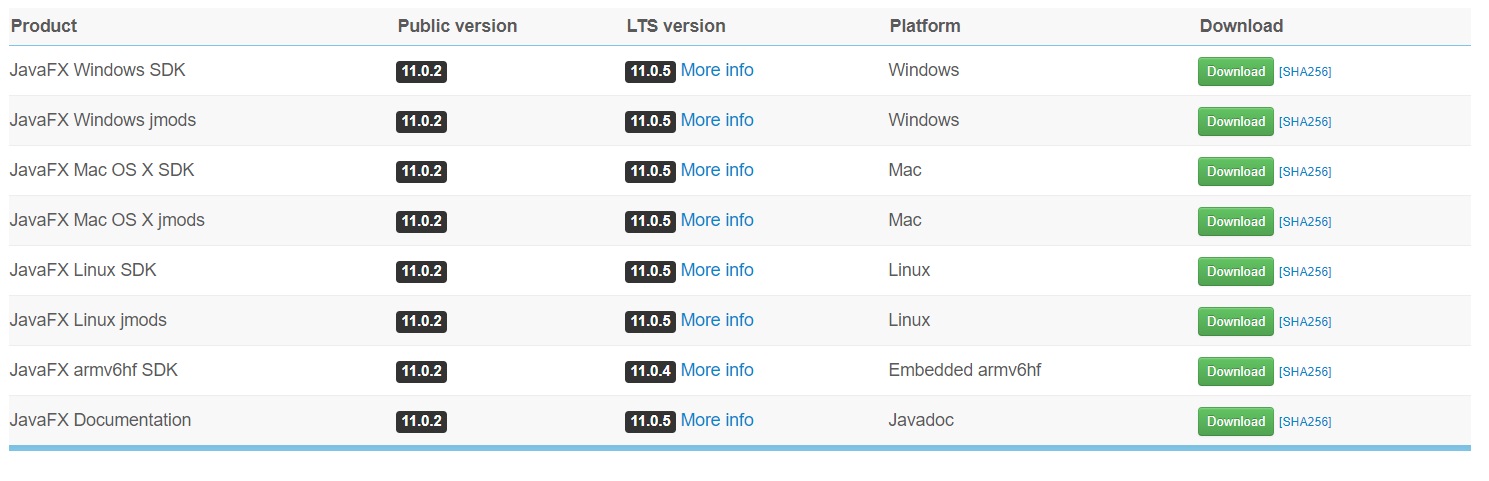The image size is (1489, 481).
Task: View SHA256 hash for Mac OS X jmods
Action: 1305,222
